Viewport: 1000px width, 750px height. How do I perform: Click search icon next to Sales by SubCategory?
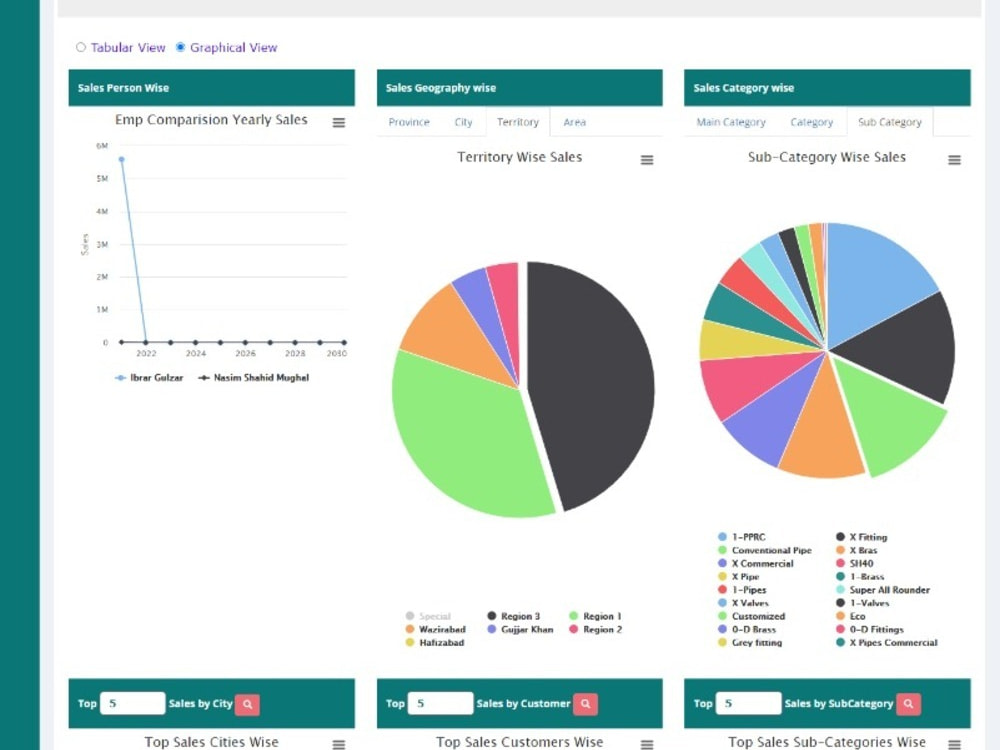click(909, 704)
